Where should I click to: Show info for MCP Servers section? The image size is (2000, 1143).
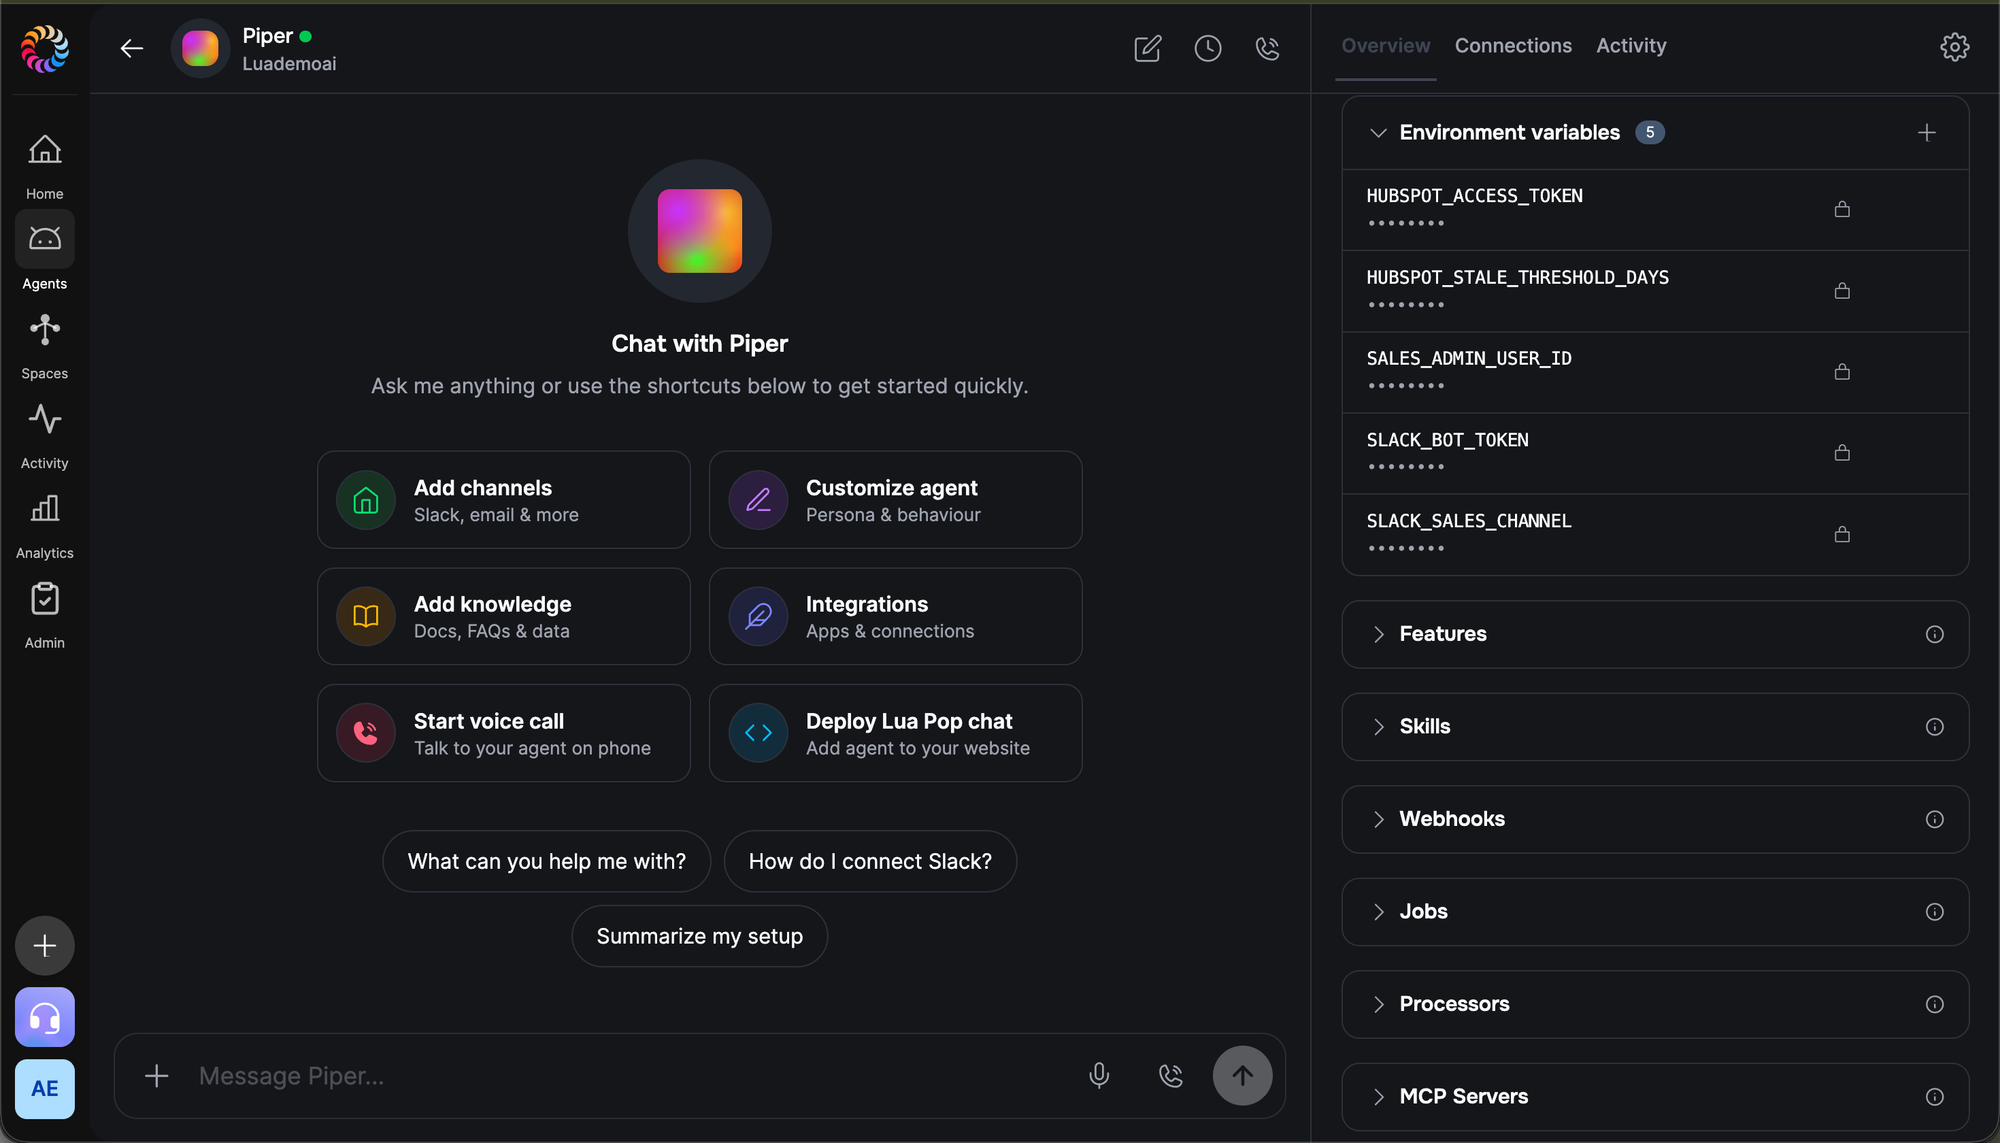[1934, 1097]
